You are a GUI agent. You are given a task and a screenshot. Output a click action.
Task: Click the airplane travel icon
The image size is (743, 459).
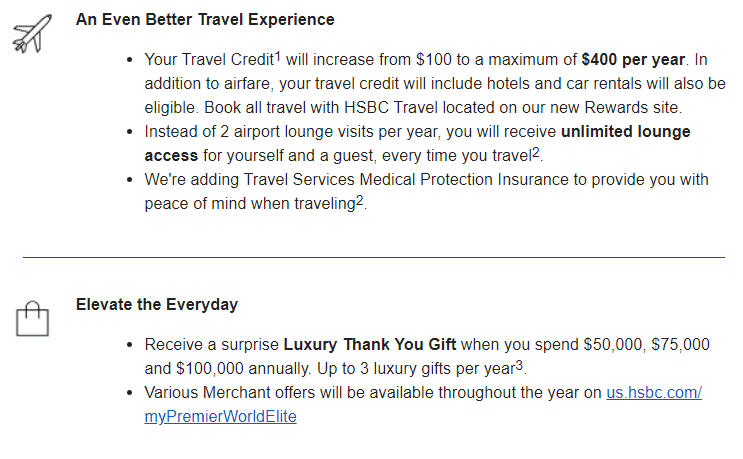32,33
